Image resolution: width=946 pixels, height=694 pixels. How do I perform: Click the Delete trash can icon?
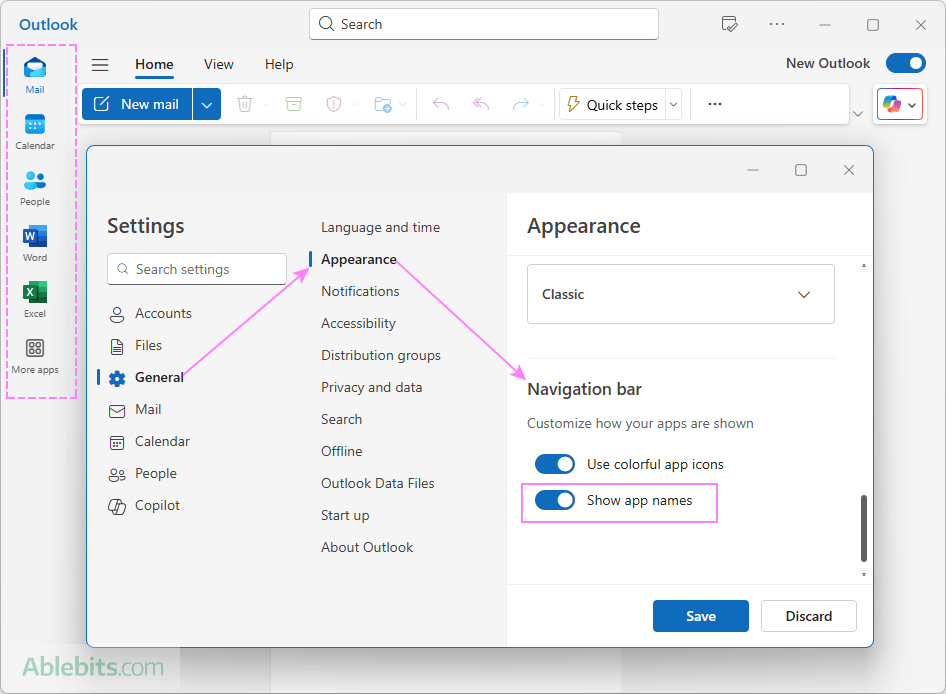click(245, 104)
